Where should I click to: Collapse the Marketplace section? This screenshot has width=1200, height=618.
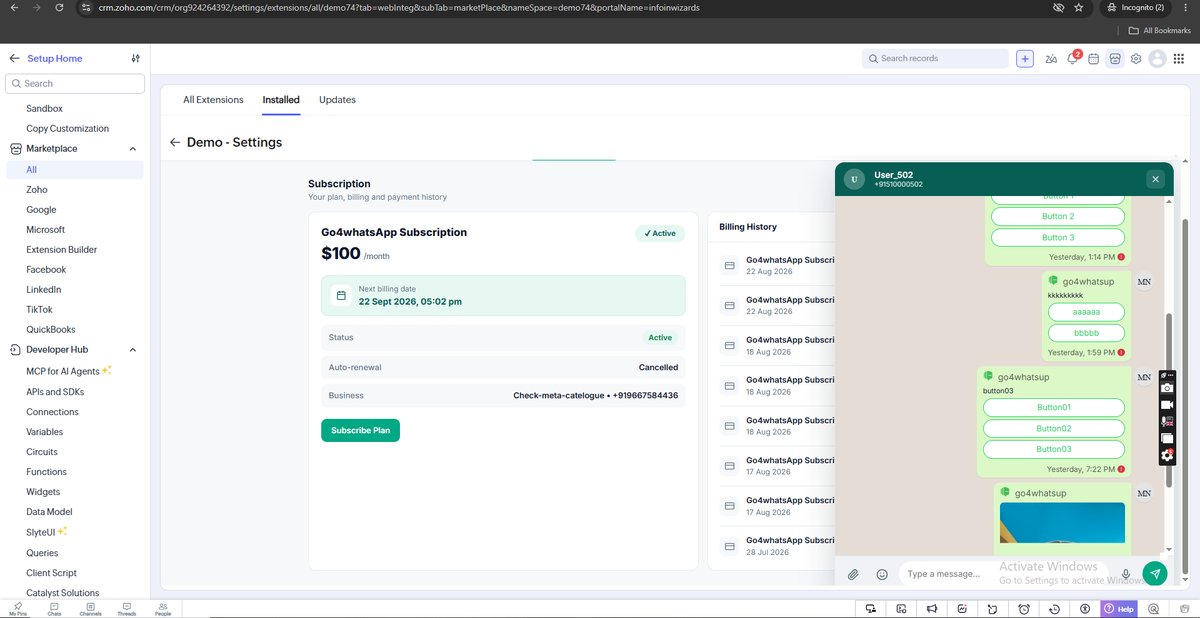coord(133,149)
